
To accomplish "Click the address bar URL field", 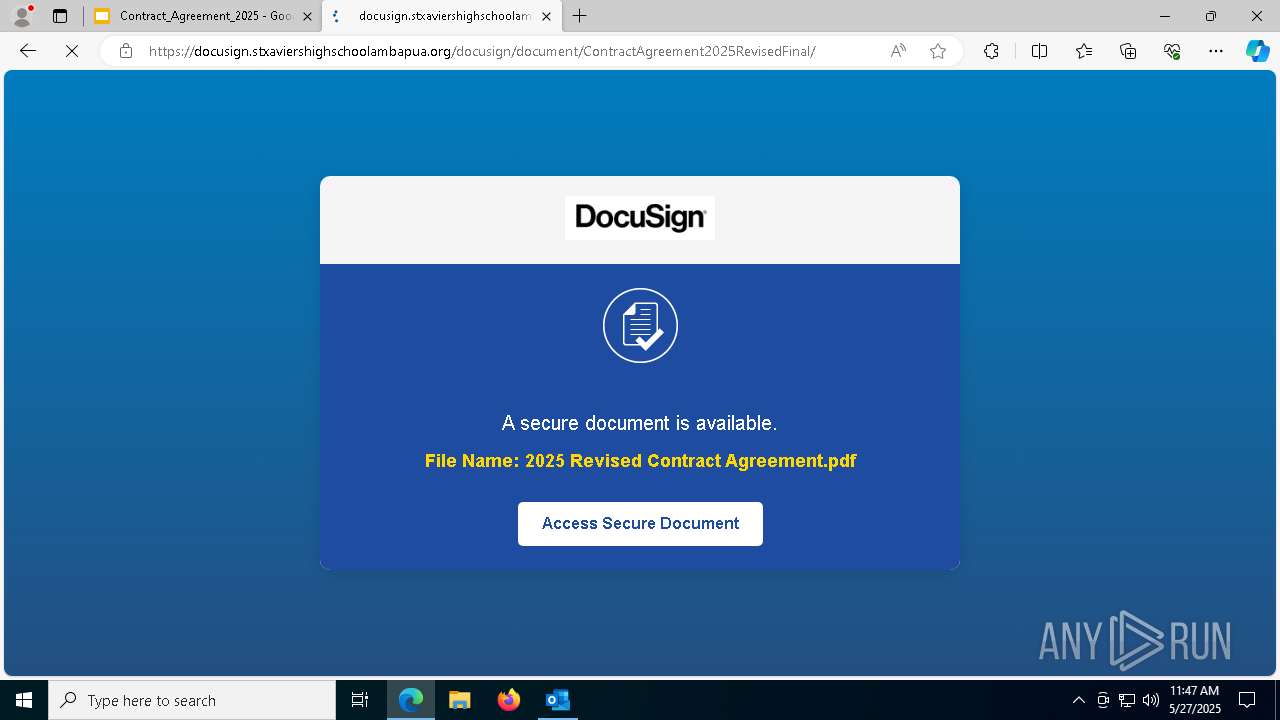I will click(x=482, y=51).
